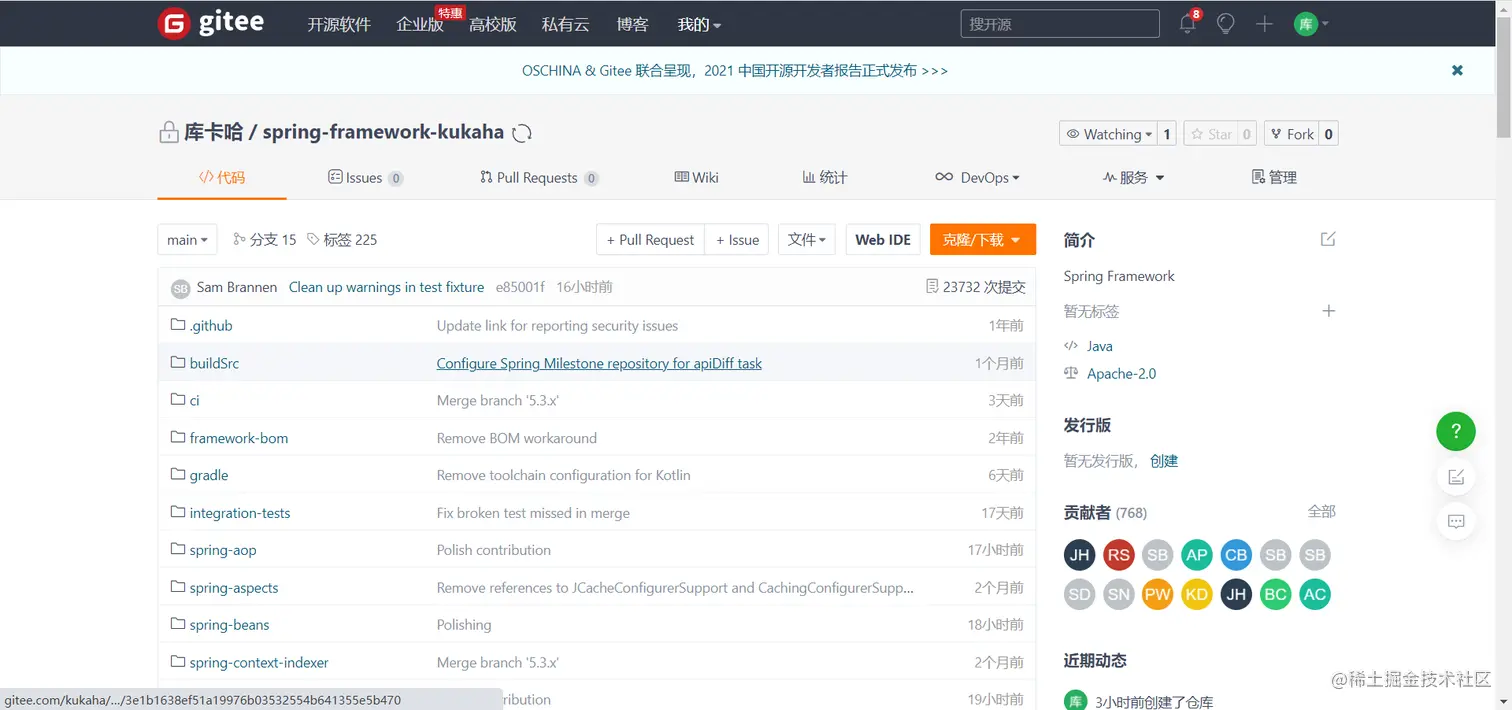This screenshot has height=710, width=1512.
Task: Open the 文件 dropdown
Action: click(x=807, y=239)
